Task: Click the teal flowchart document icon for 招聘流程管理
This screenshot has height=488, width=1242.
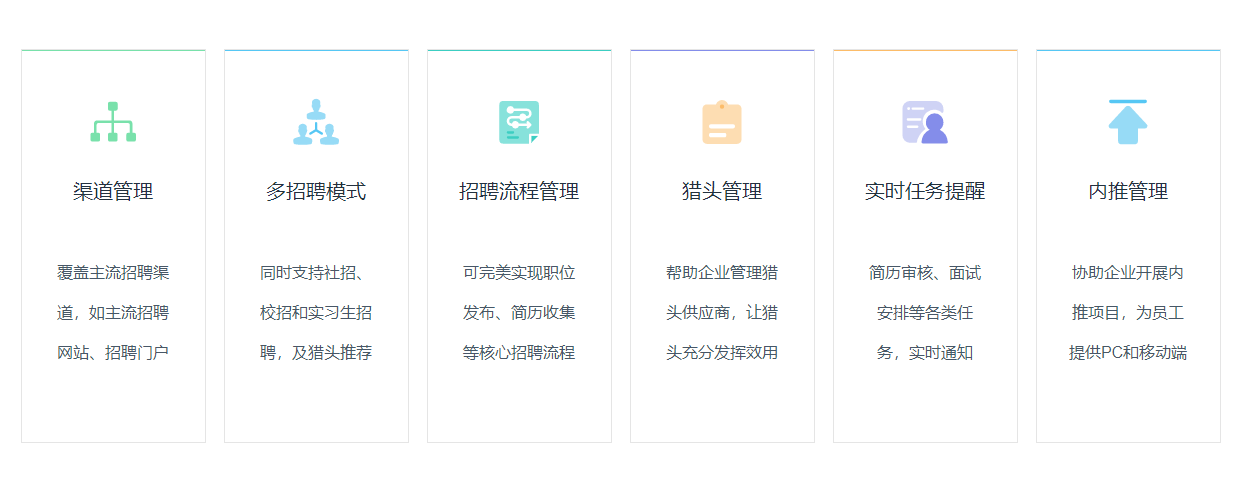Action: (519, 122)
